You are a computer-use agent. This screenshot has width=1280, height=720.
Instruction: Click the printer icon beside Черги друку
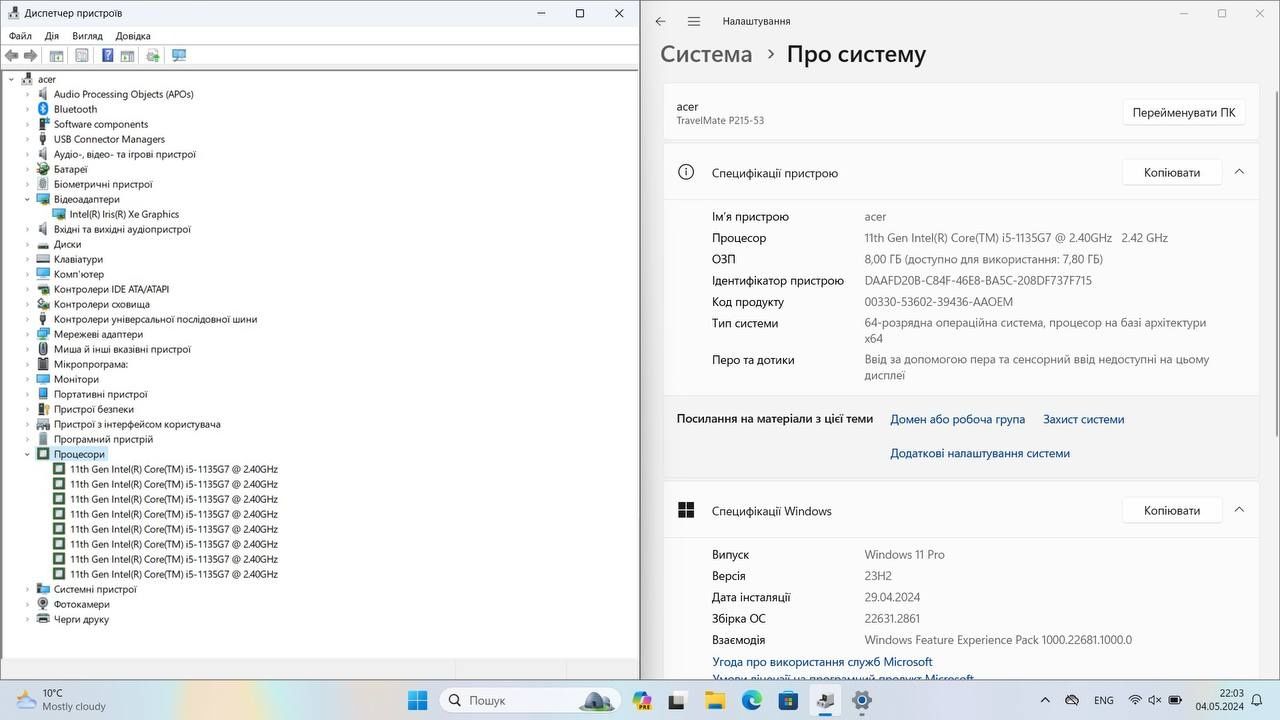pyautogui.click(x=43, y=619)
